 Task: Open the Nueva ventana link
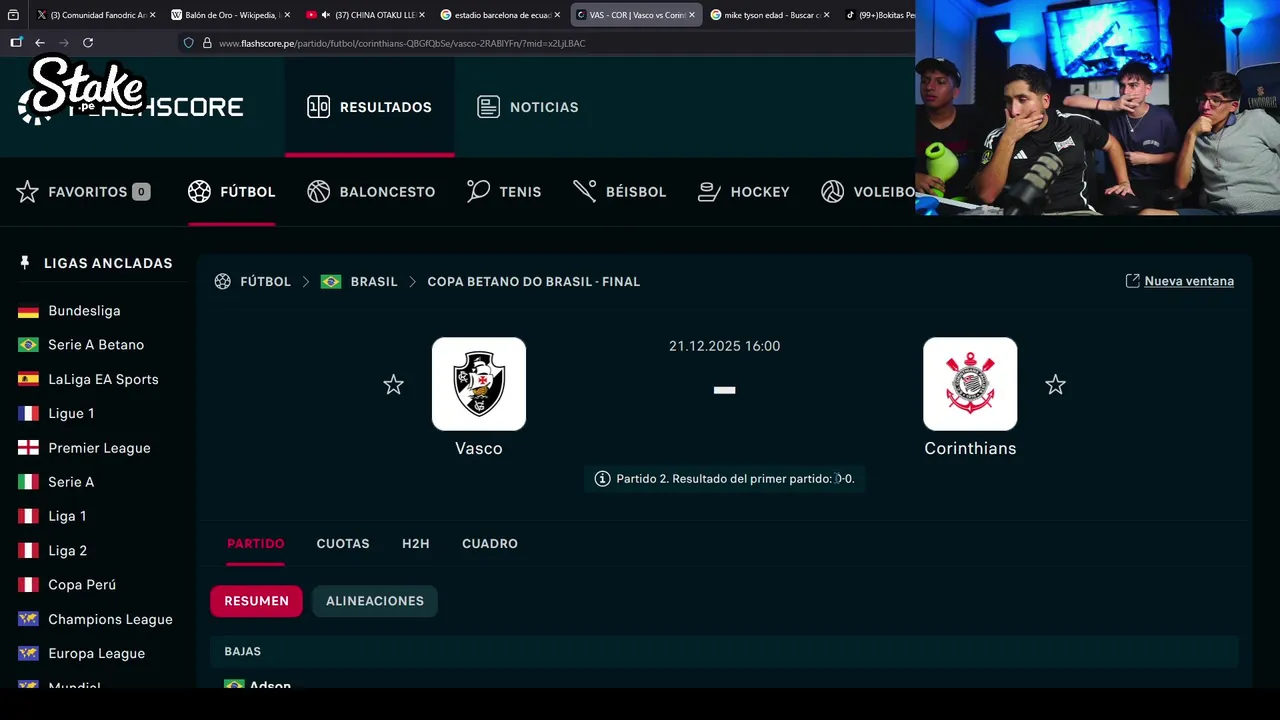[1189, 281]
